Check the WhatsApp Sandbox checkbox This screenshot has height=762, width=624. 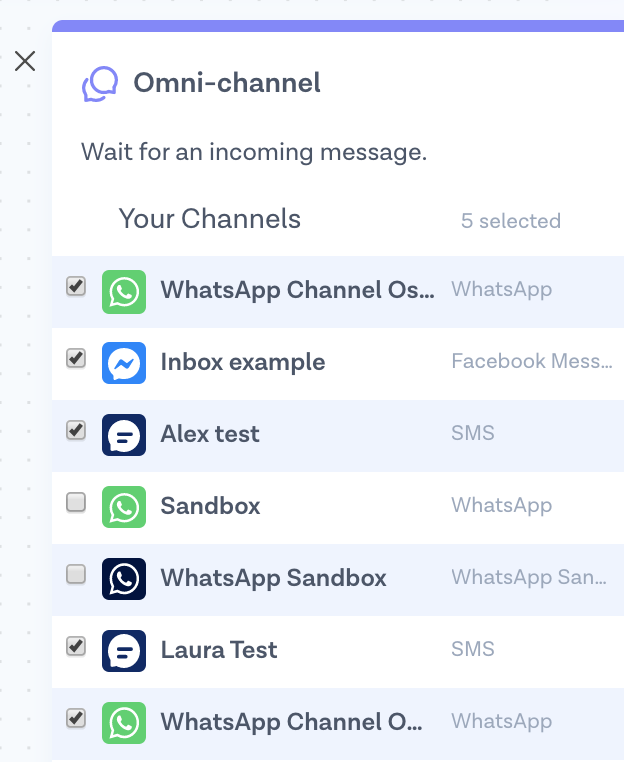click(76, 574)
